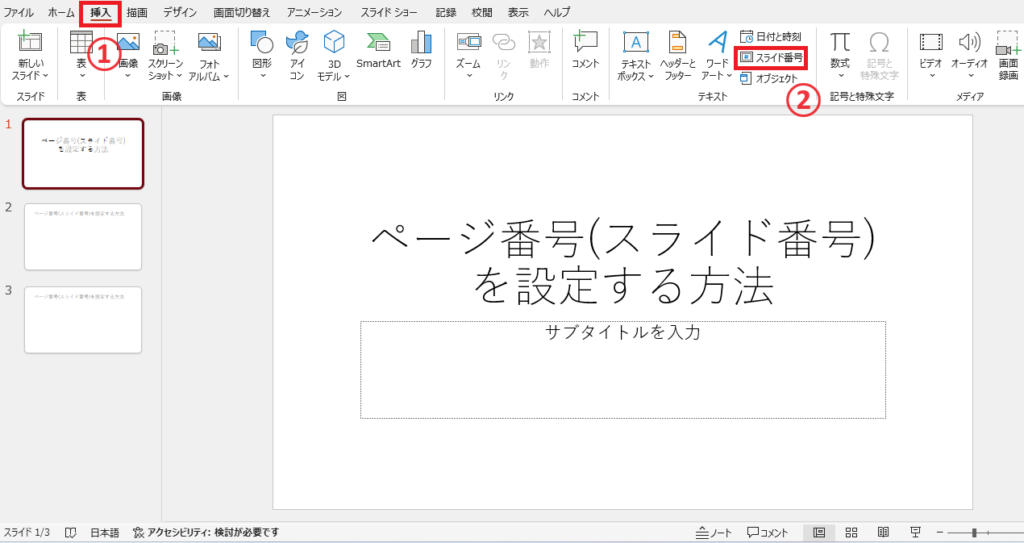Select slide 1 thumbnail
The height and width of the screenshot is (543, 1024).
coord(83,154)
